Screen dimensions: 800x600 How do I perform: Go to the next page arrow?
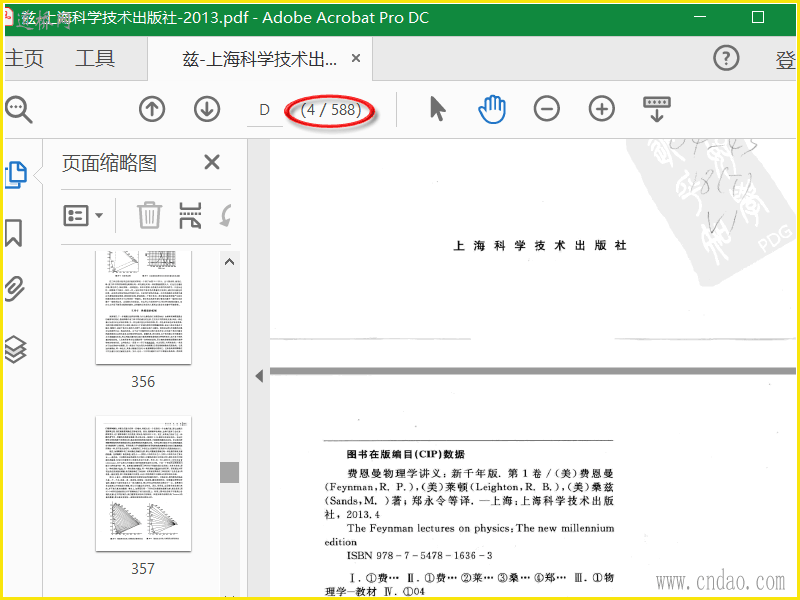click(x=207, y=109)
